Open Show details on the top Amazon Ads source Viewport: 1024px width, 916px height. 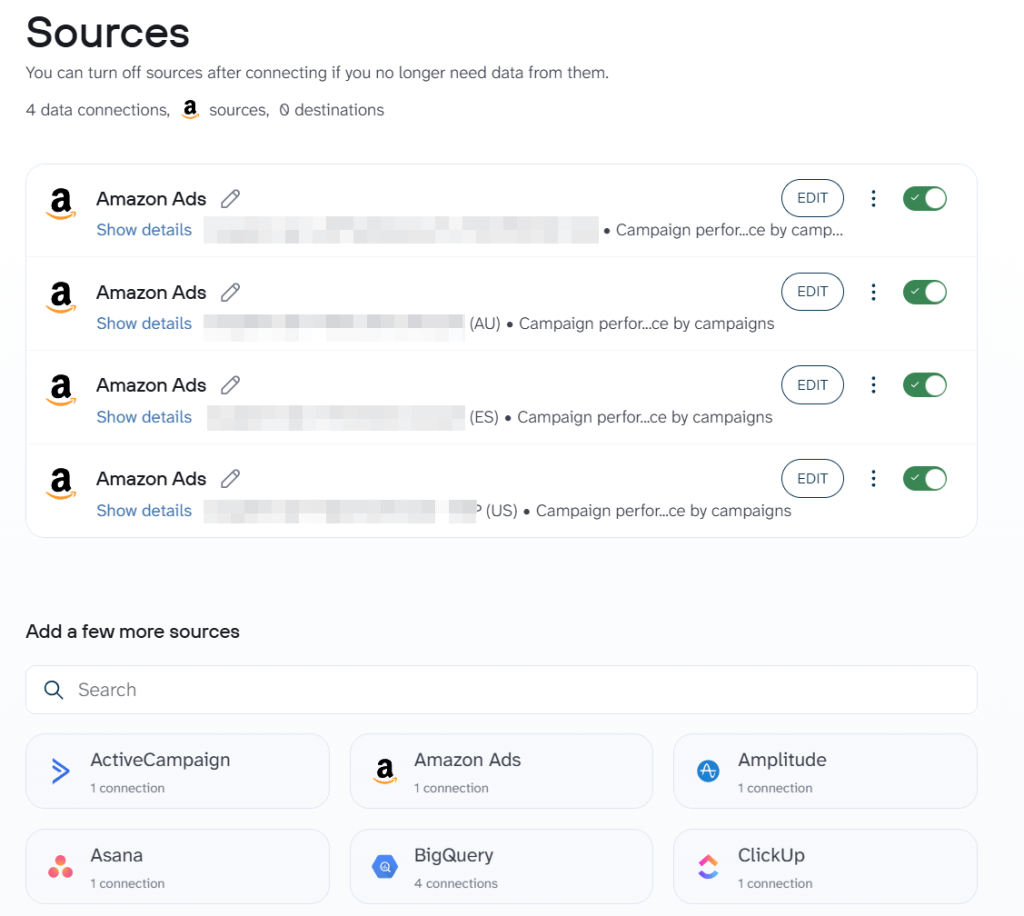pyautogui.click(x=144, y=229)
